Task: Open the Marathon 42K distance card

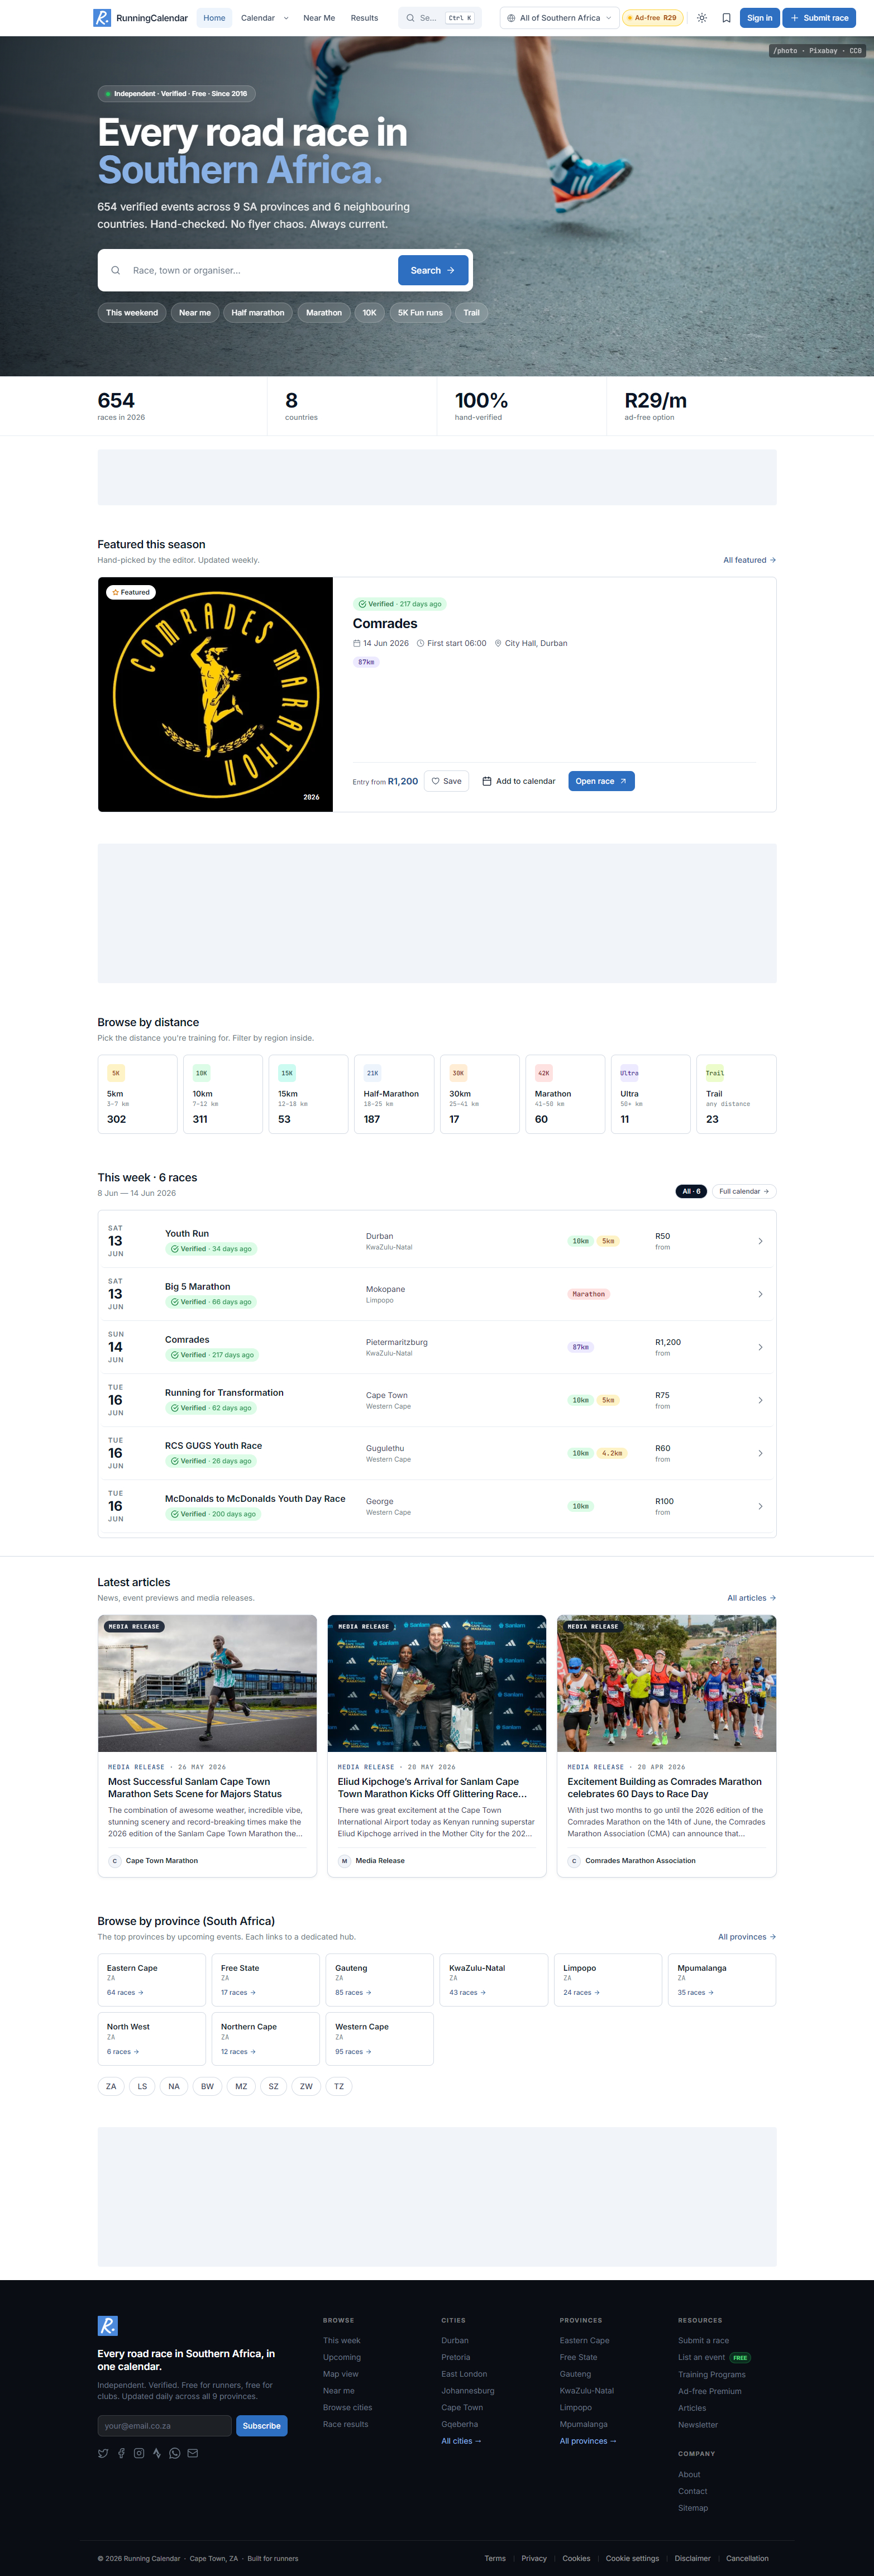Action: tap(565, 1094)
